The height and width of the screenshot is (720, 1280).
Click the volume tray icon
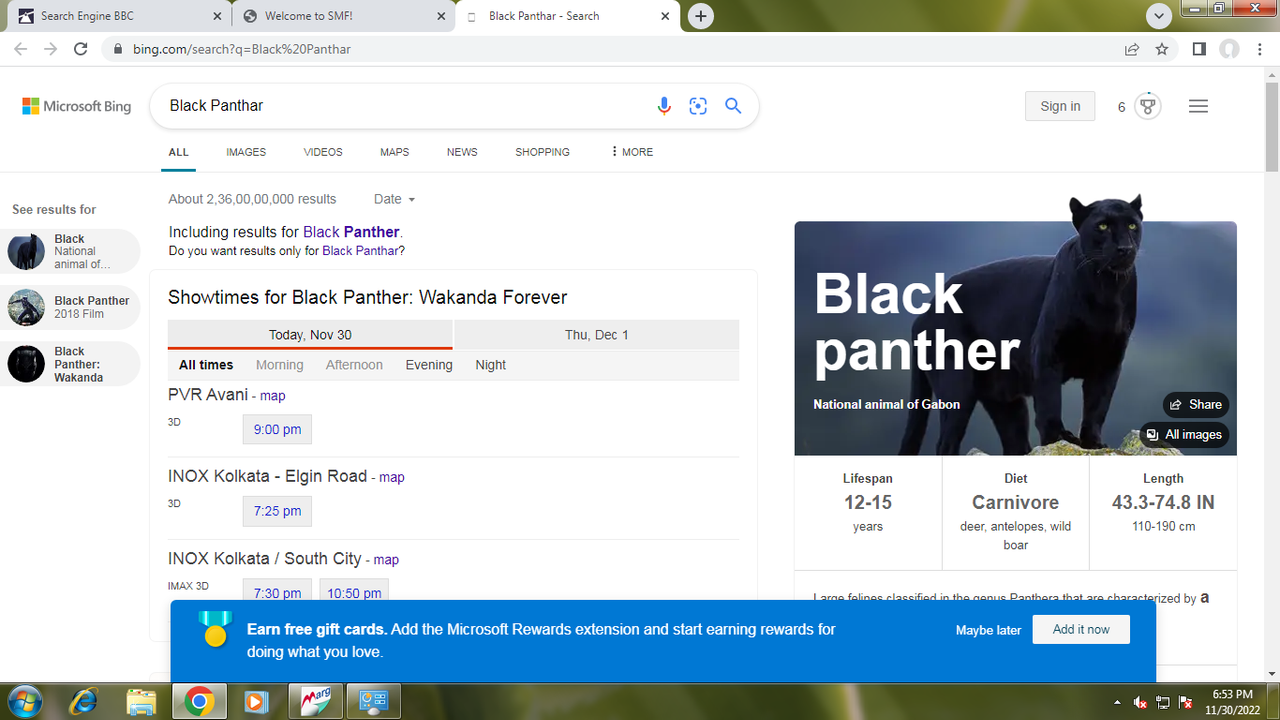coord(1140,702)
